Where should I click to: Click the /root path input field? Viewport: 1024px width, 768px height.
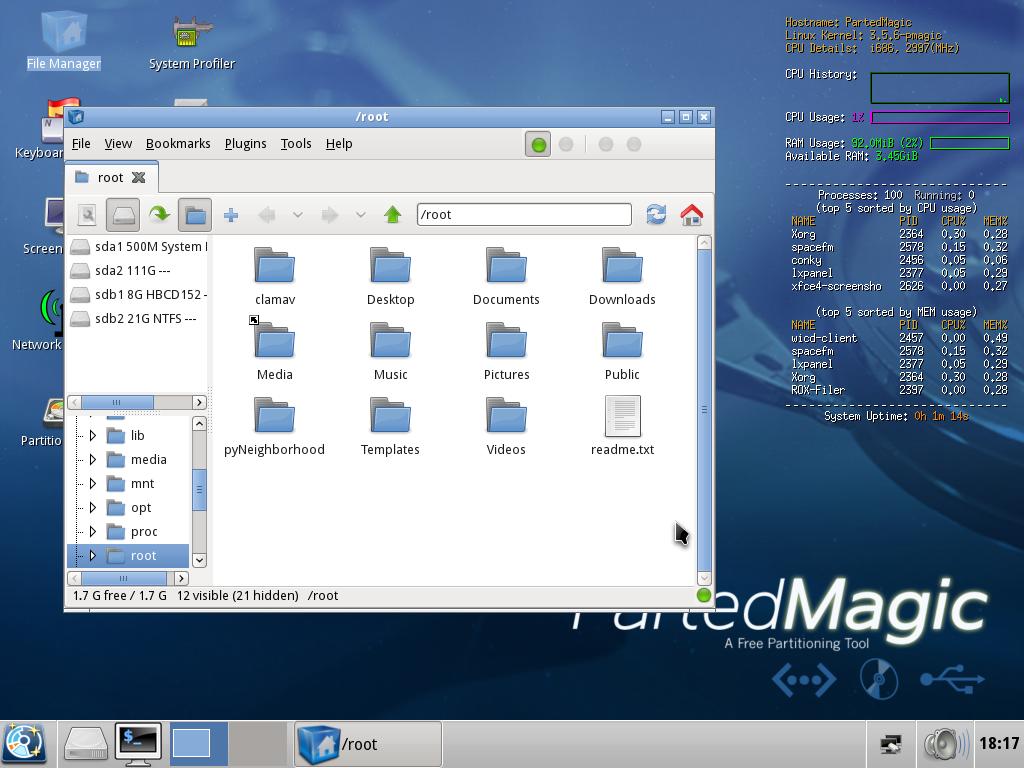pos(524,215)
